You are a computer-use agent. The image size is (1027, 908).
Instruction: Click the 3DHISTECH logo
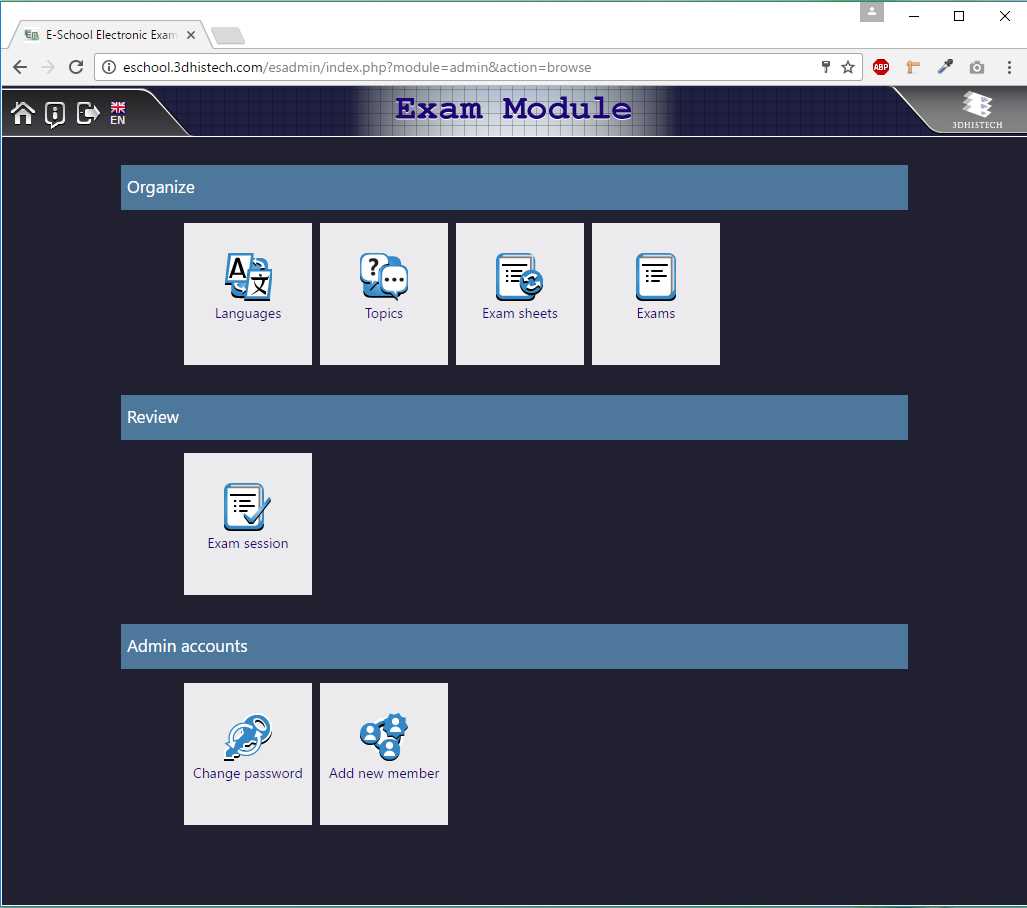coord(977,111)
